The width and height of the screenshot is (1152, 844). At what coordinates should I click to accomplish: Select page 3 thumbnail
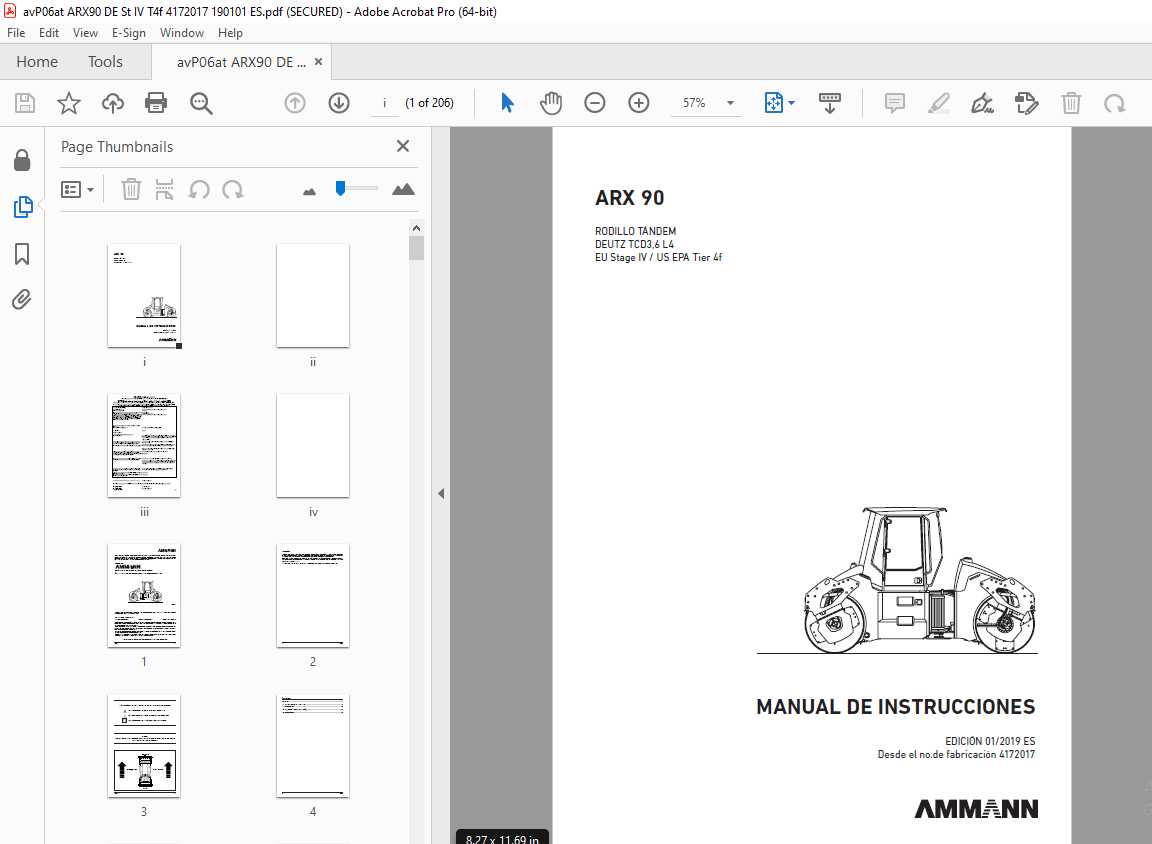144,746
